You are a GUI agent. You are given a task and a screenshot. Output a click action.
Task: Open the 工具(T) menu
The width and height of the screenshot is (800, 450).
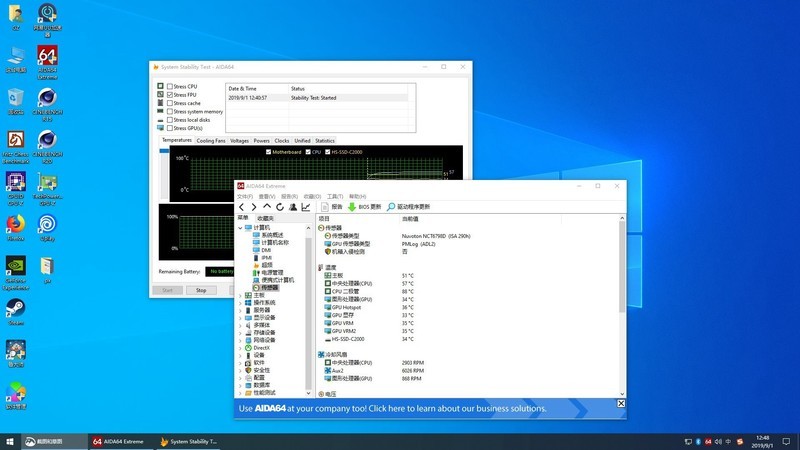(x=335, y=196)
